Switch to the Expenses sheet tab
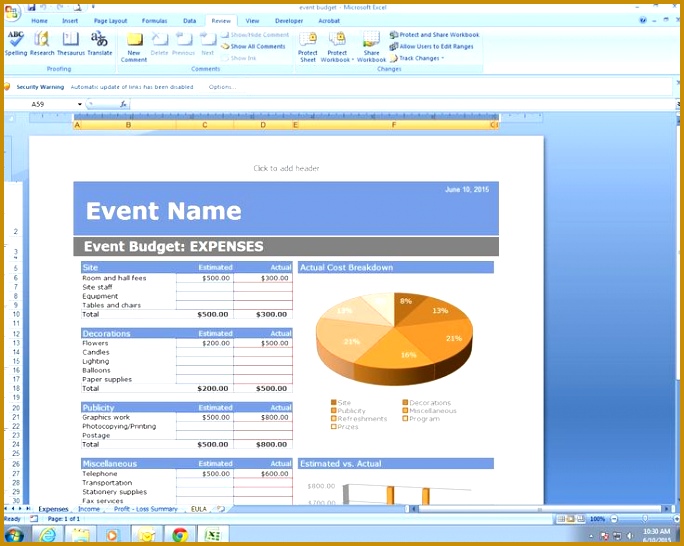 pyautogui.click(x=53, y=509)
